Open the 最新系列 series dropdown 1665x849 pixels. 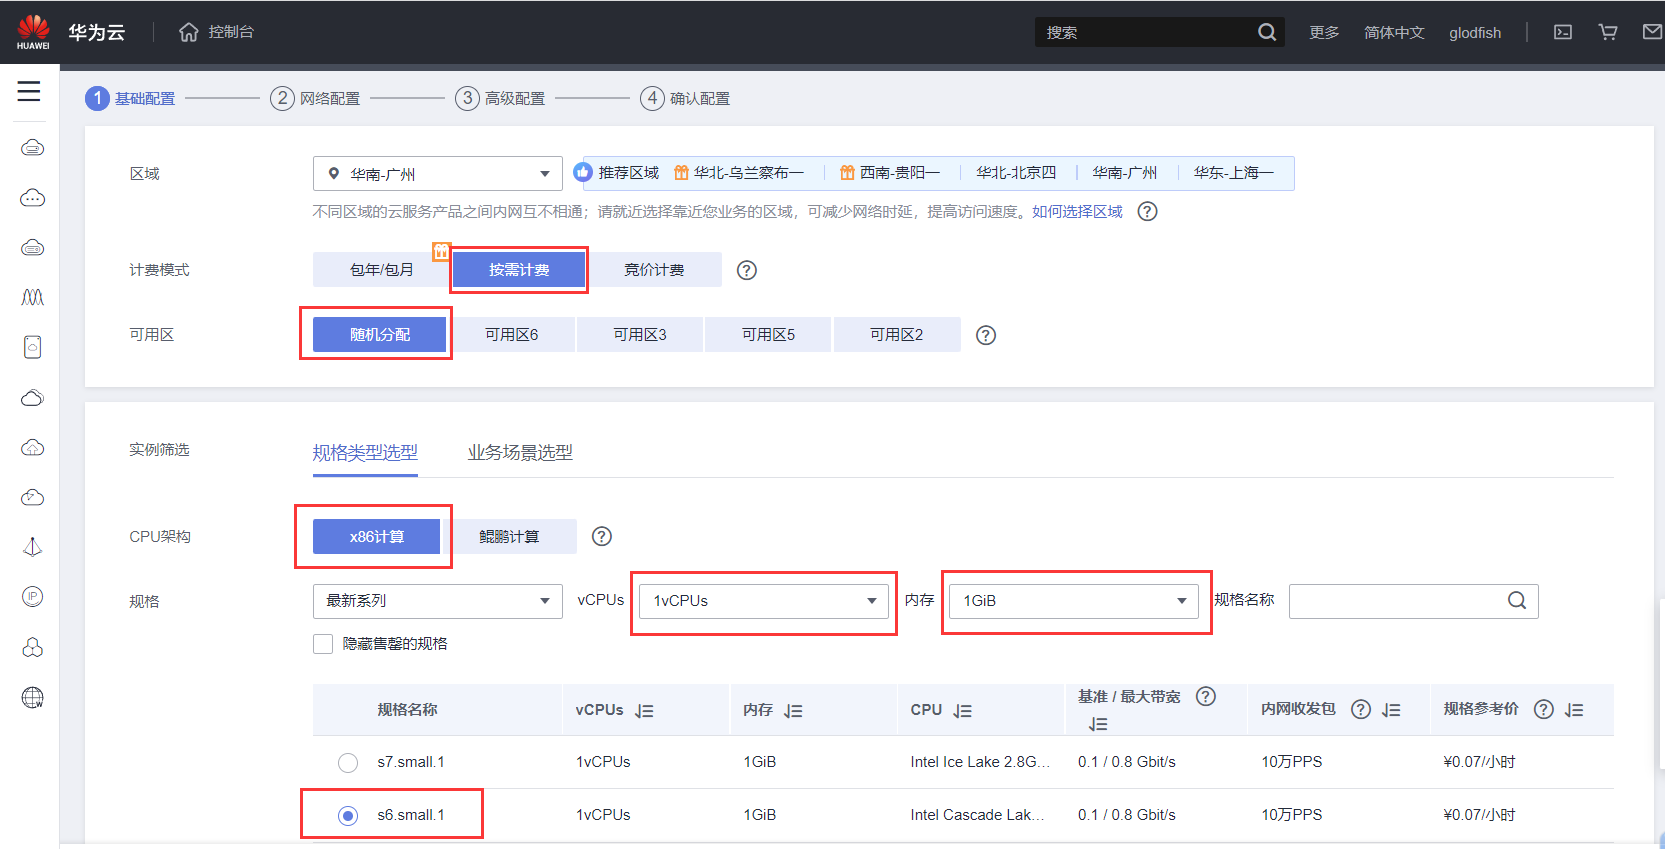(438, 601)
